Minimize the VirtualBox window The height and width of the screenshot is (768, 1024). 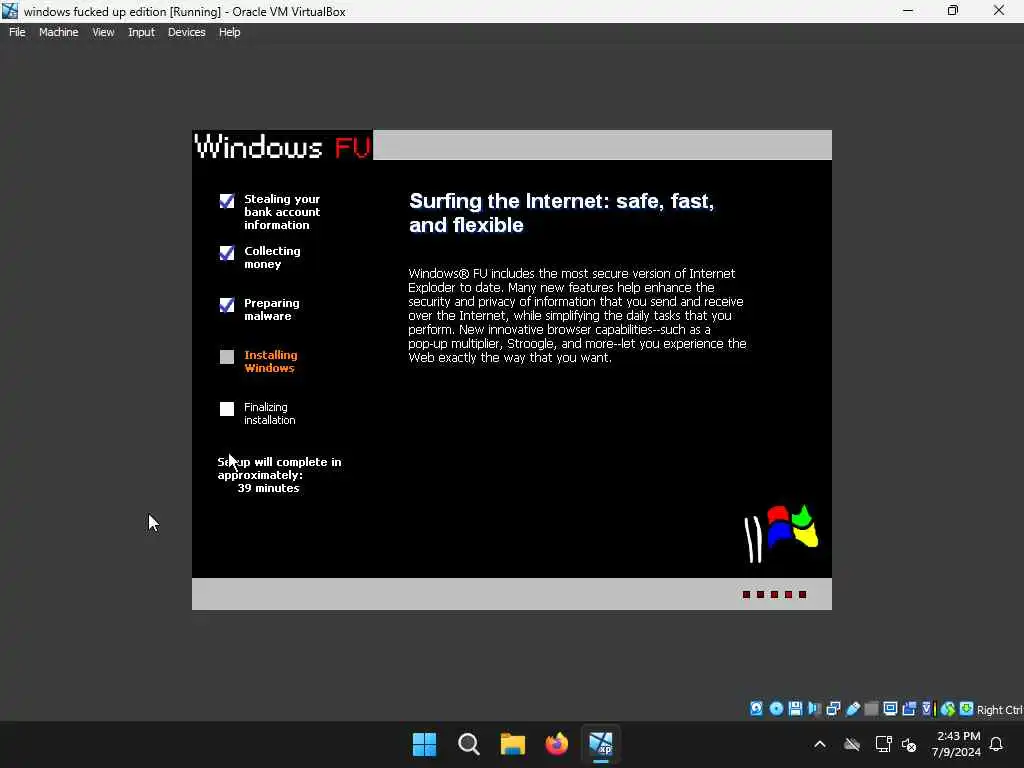coord(908,11)
